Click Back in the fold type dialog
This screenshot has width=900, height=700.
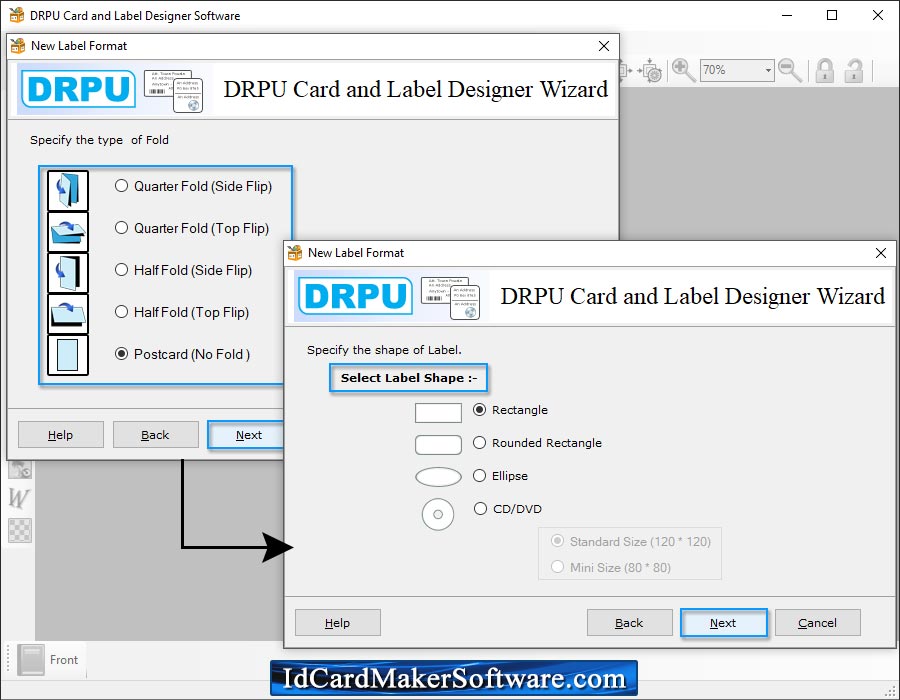[156, 435]
